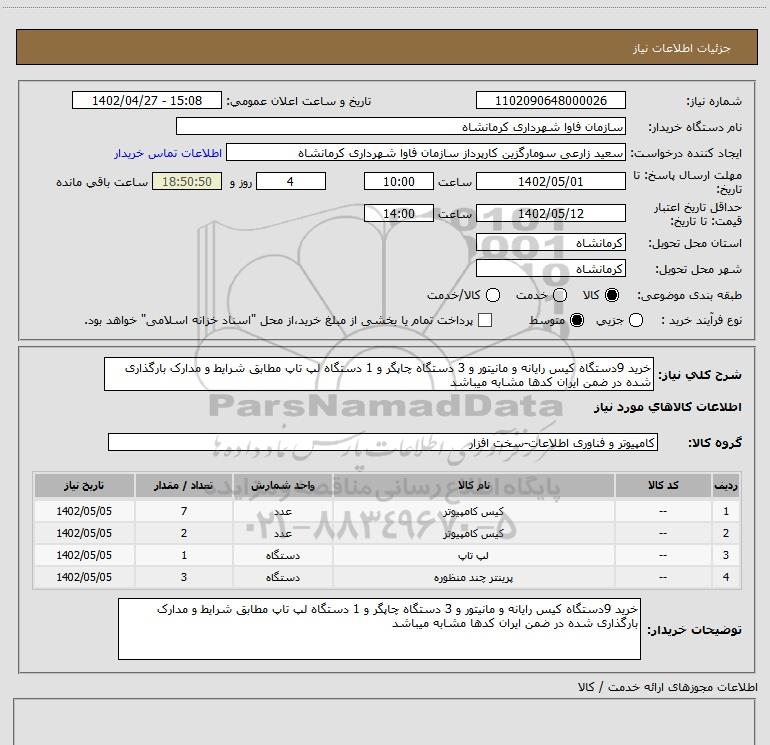Select row 1 item name کیس کامپیوتر
The height and width of the screenshot is (745, 770).
(473, 512)
